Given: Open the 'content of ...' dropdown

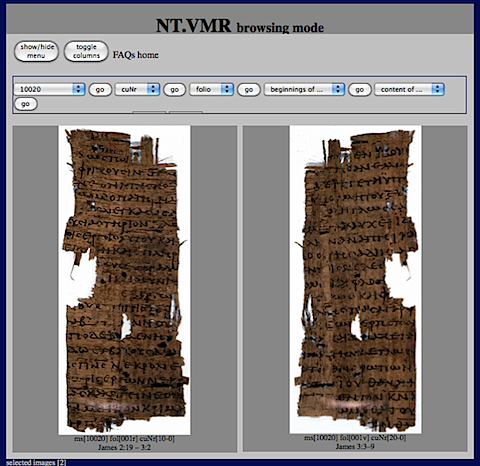Looking at the screenshot, I should click(x=409, y=89).
